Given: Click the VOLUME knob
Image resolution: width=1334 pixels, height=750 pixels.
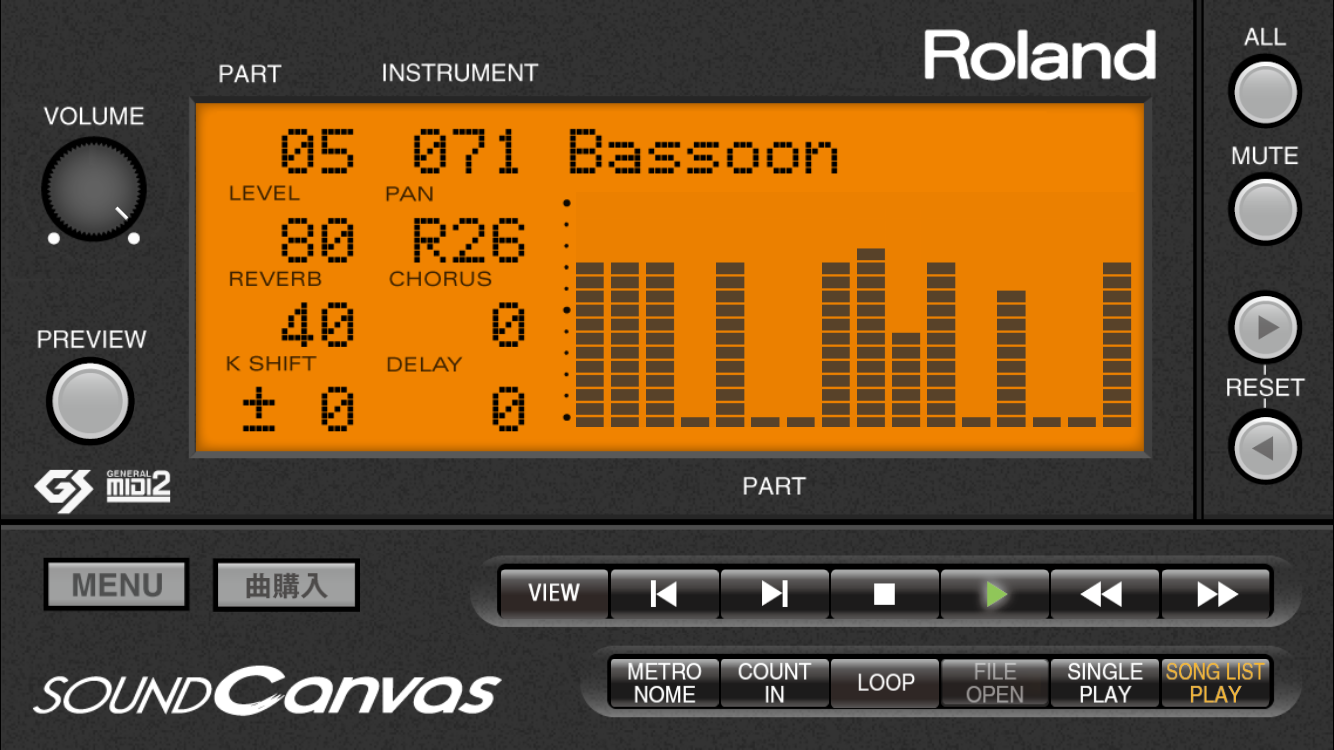Looking at the screenshot, I should 94,190.
